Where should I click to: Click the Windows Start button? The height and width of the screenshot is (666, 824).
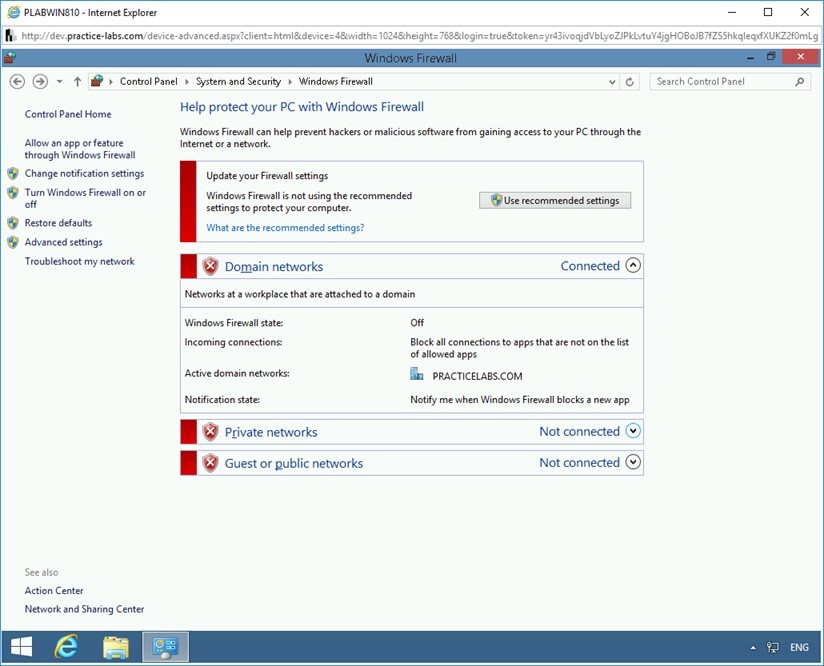20,646
